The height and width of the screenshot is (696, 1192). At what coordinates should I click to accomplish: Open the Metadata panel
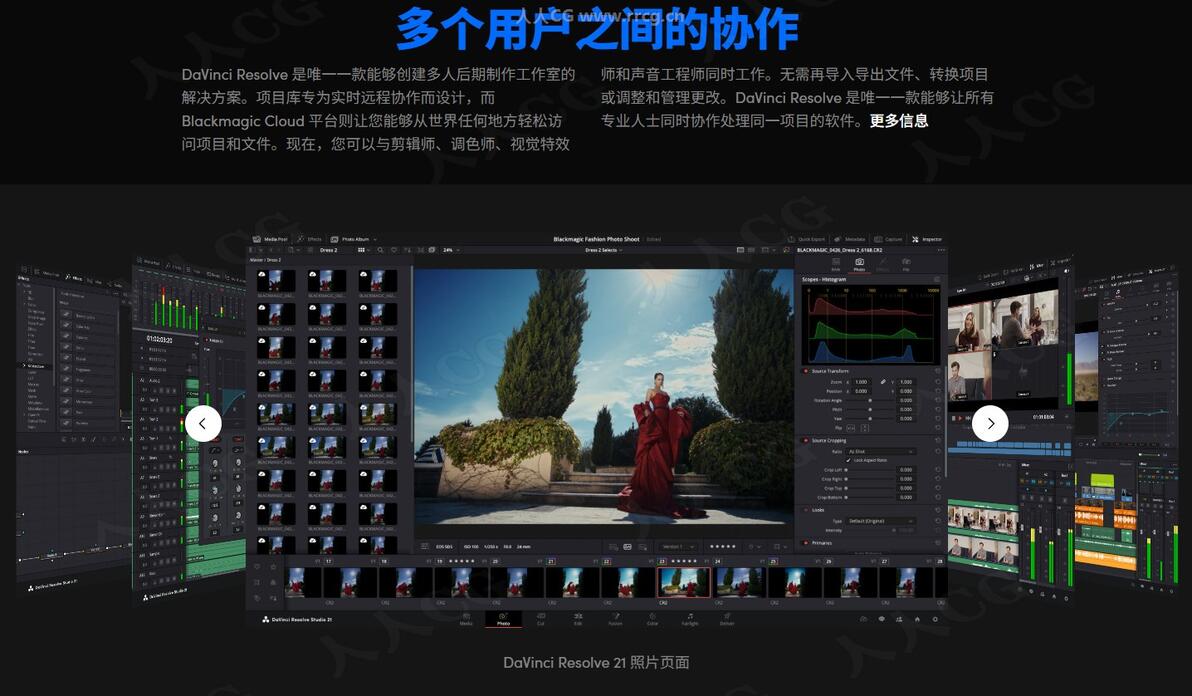(850, 239)
